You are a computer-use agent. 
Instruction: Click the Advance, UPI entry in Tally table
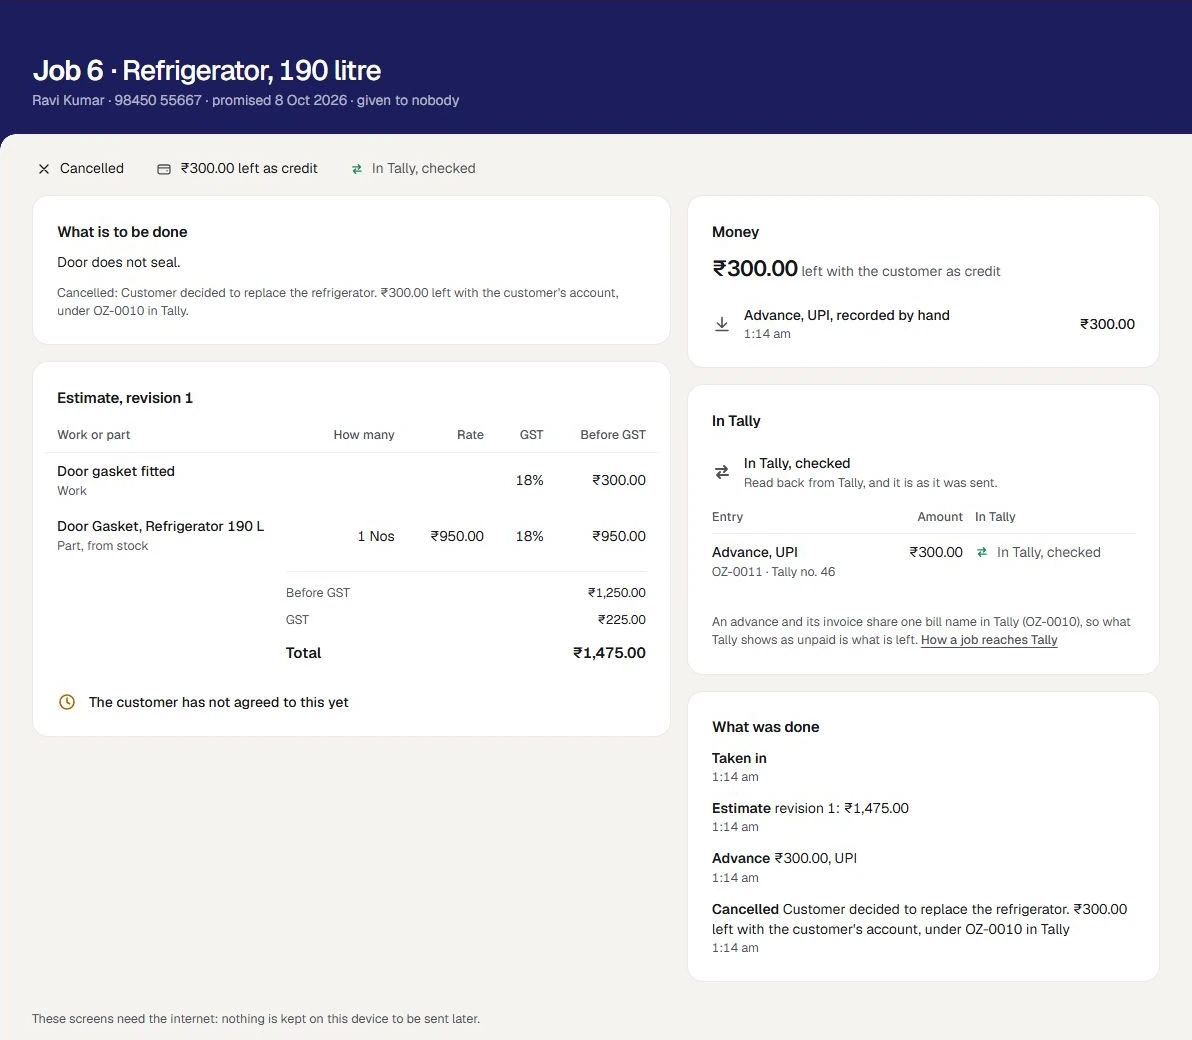[x=755, y=553]
